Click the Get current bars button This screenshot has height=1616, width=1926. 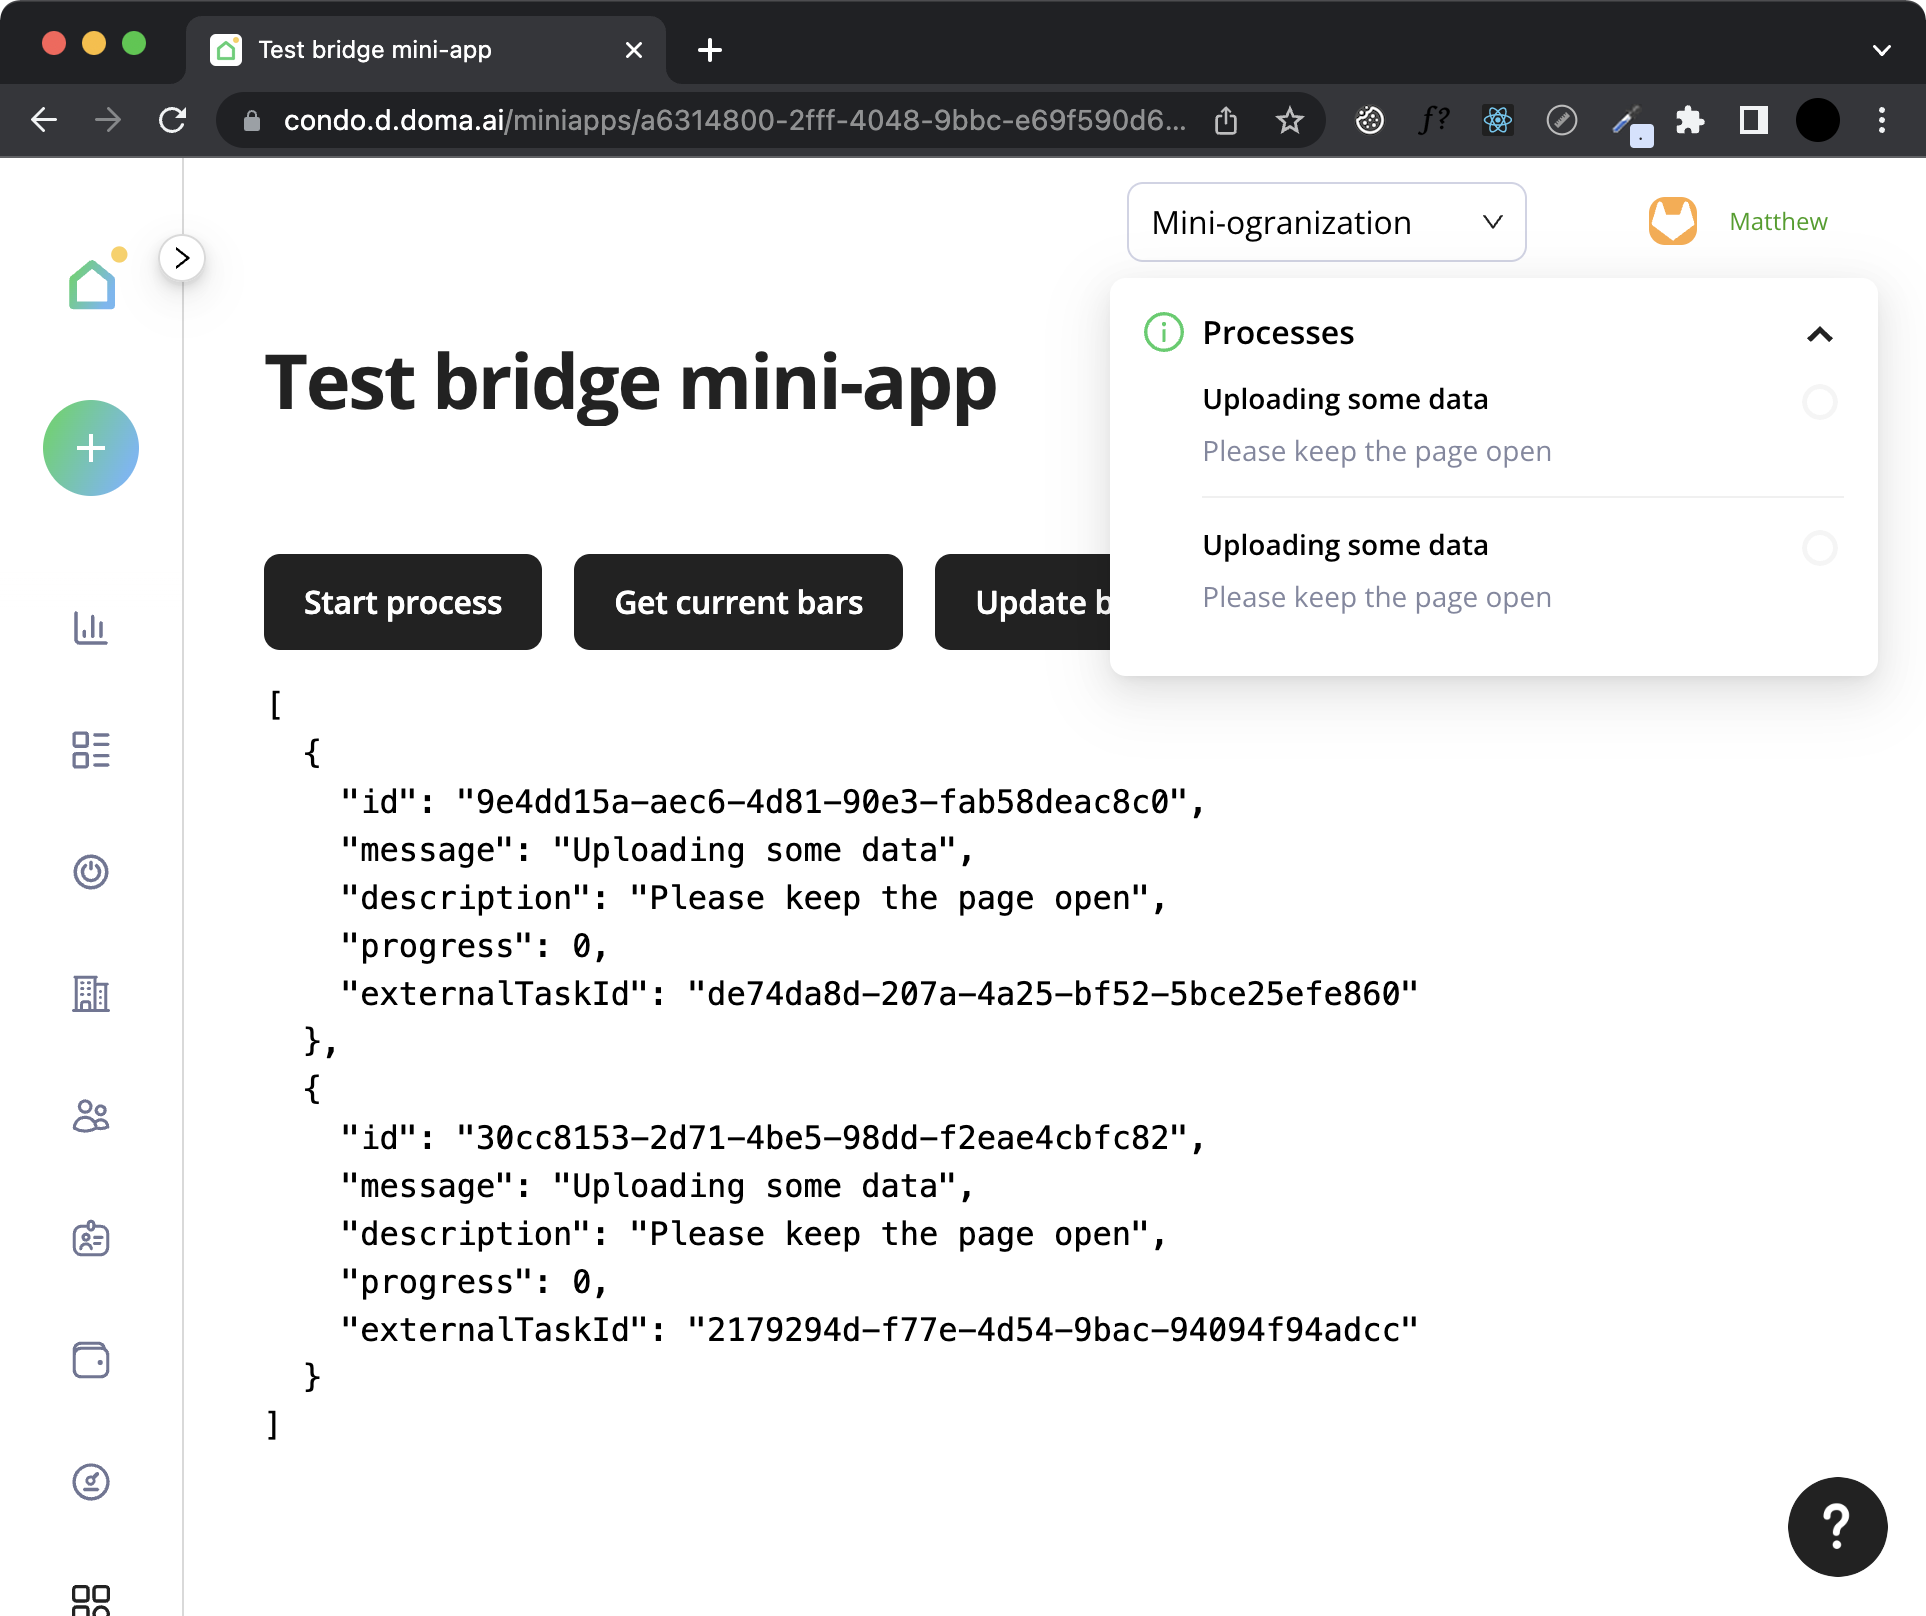click(x=737, y=602)
